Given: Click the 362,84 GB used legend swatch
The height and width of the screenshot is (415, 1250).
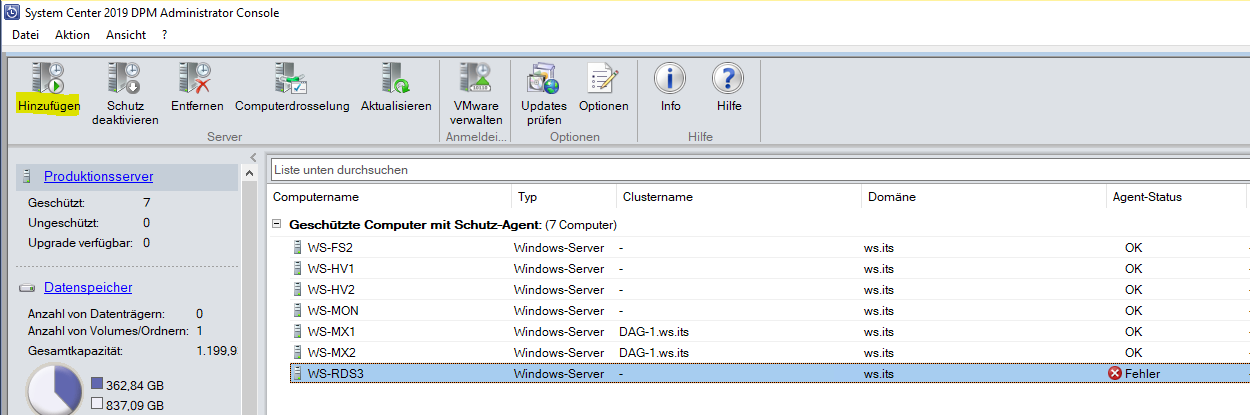Looking at the screenshot, I should point(96,383).
